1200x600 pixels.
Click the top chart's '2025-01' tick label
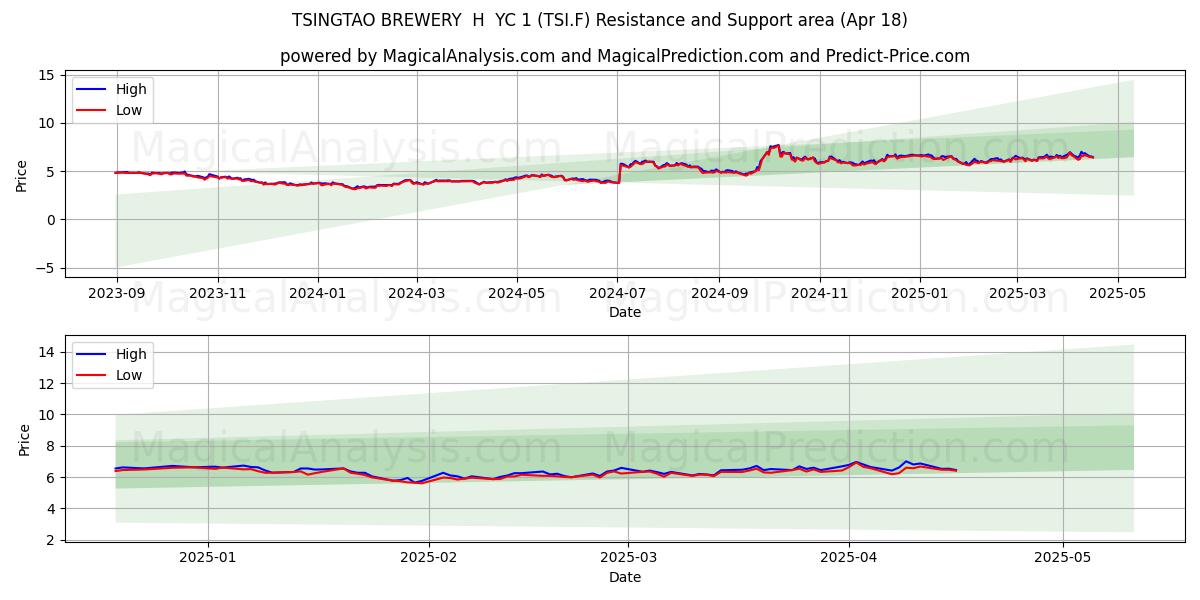click(x=919, y=293)
